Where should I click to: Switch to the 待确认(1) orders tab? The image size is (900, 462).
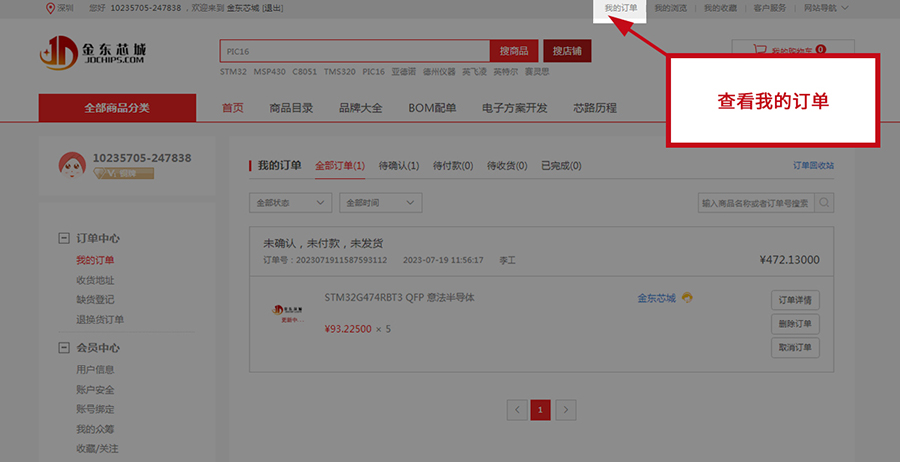(x=399, y=166)
